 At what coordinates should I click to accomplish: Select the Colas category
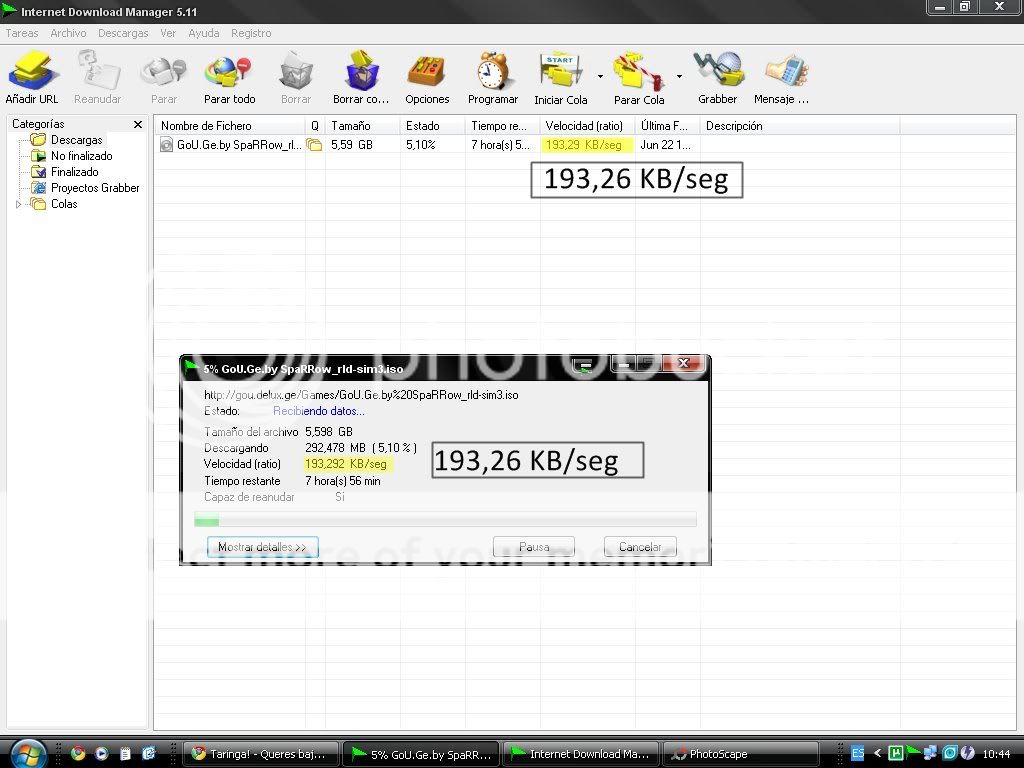54,204
